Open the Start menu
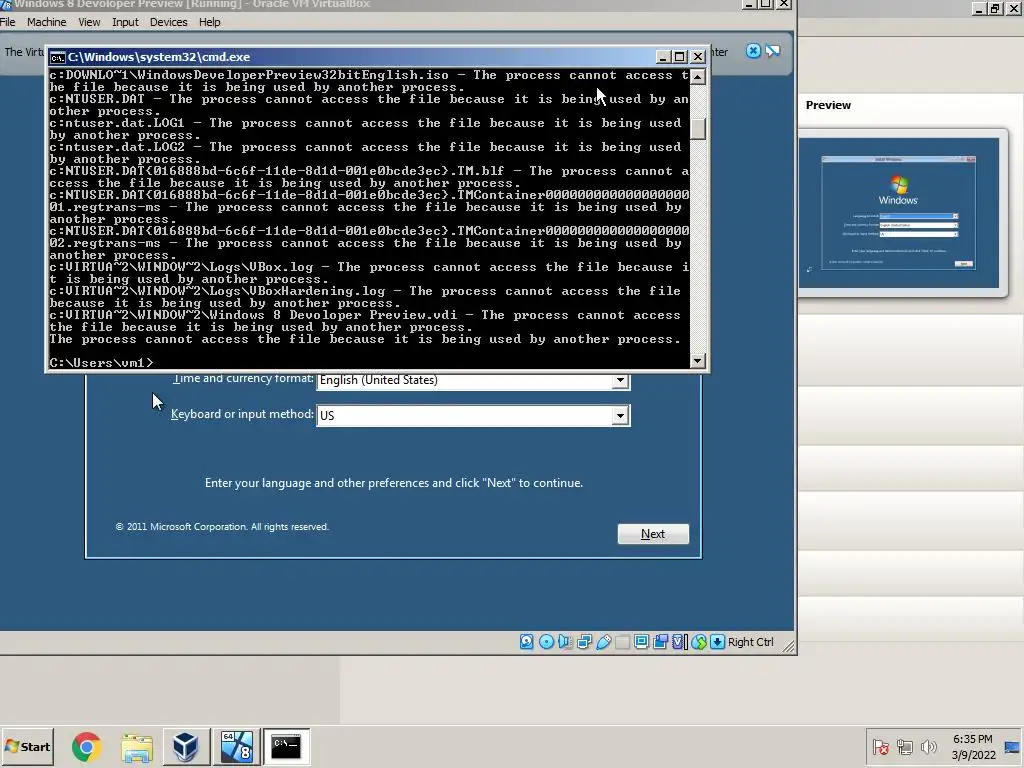 (x=27, y=746)
